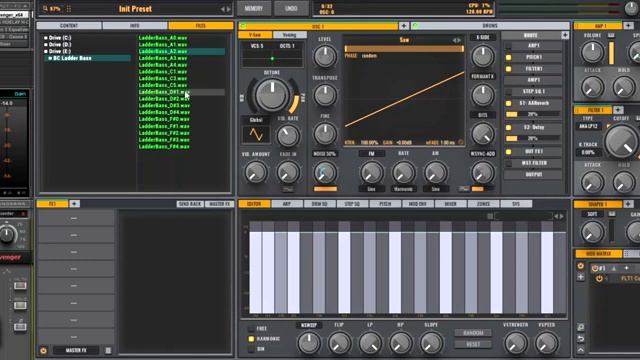The height and width of the screenshot is (360, 640).
Task: Click mod matrix magnifier search icon
Action: point(581,327)
